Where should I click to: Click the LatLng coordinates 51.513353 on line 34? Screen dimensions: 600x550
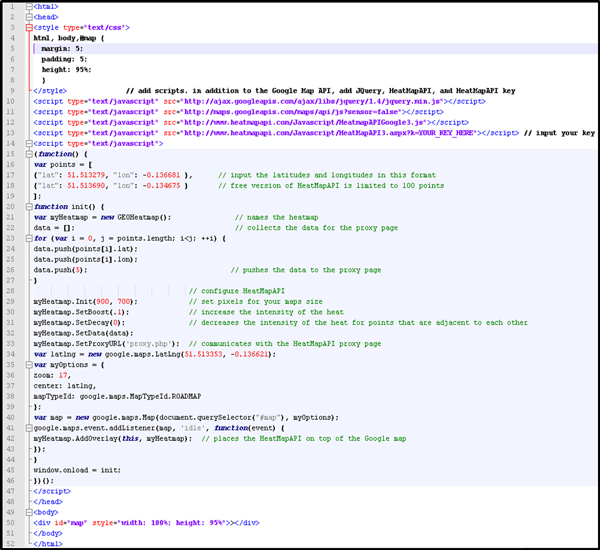tap(203, 354)
